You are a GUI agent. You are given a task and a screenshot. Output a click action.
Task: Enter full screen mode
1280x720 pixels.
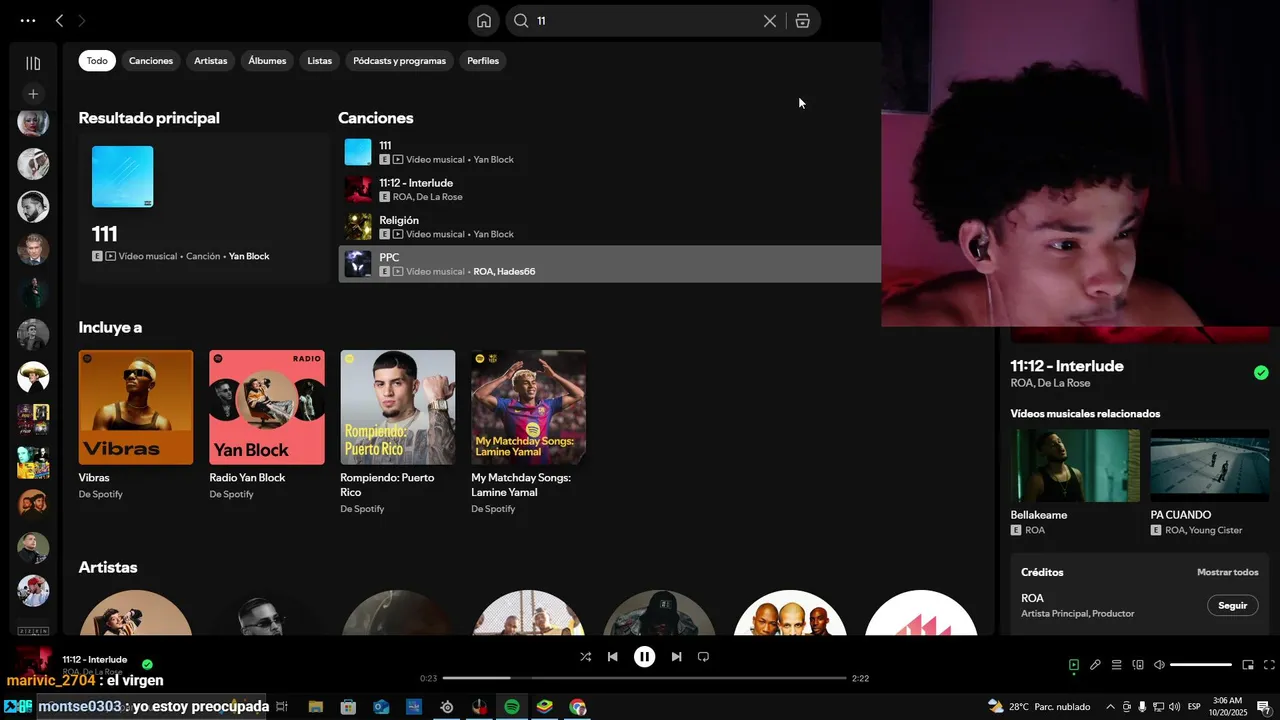tap(1270, 665)
